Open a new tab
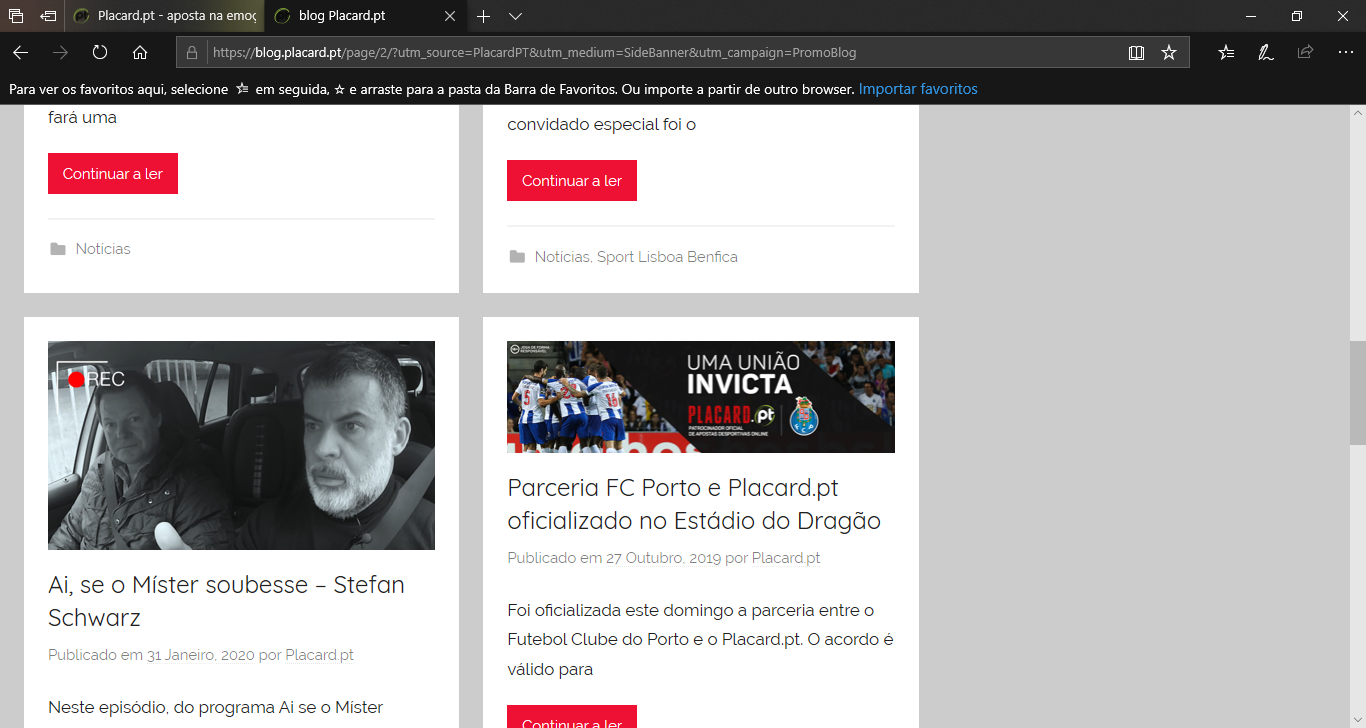This screenshot has width=1366, height=728. click(483, 16)
